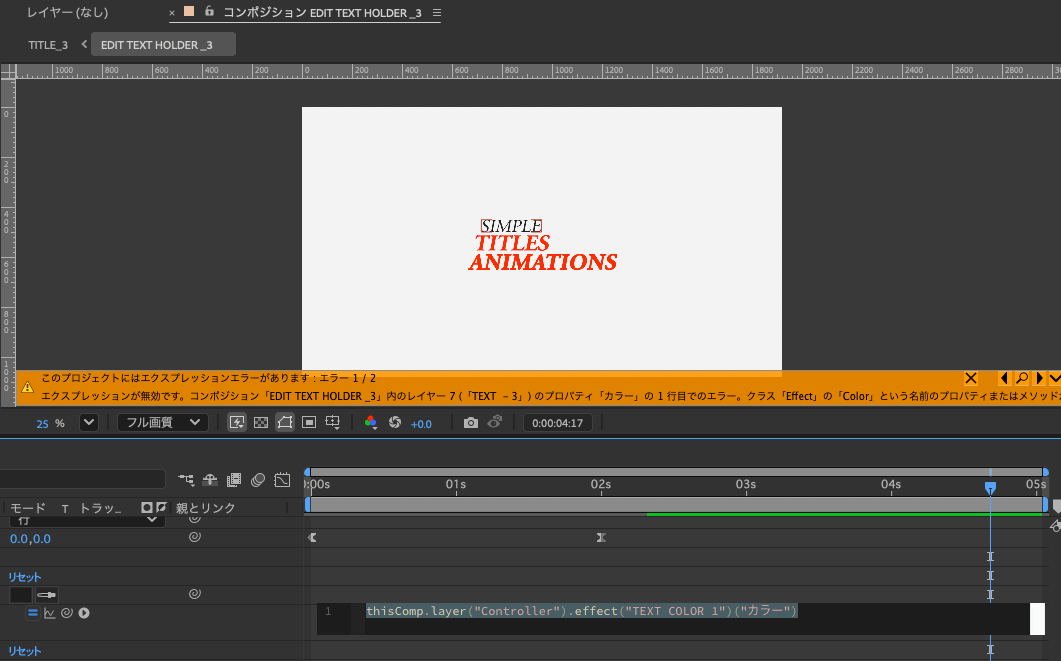
Task: Take a snapshot with camera icon
Action: click(471, 423)
